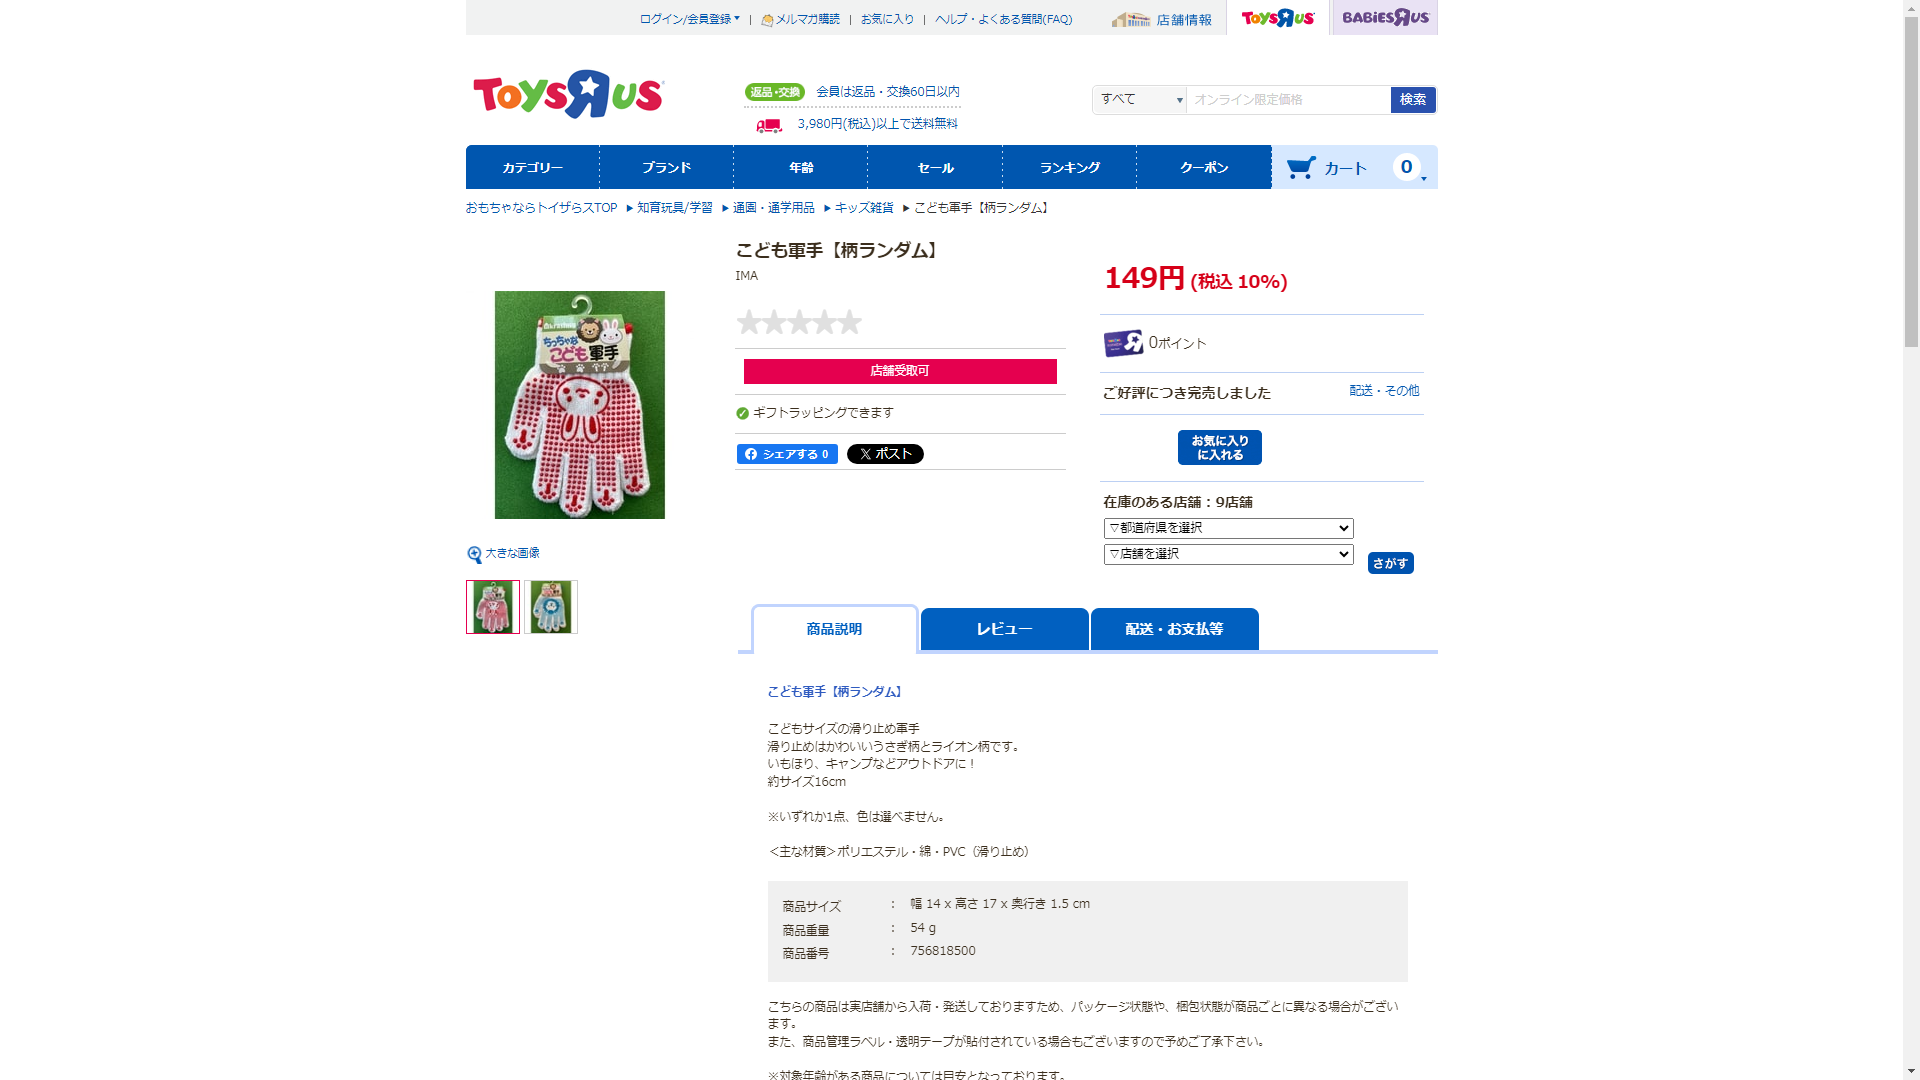The width and height of the screenshot is (1920, 1080).
Task: Click the Toys R Us main logo
Action: (568, 95)
